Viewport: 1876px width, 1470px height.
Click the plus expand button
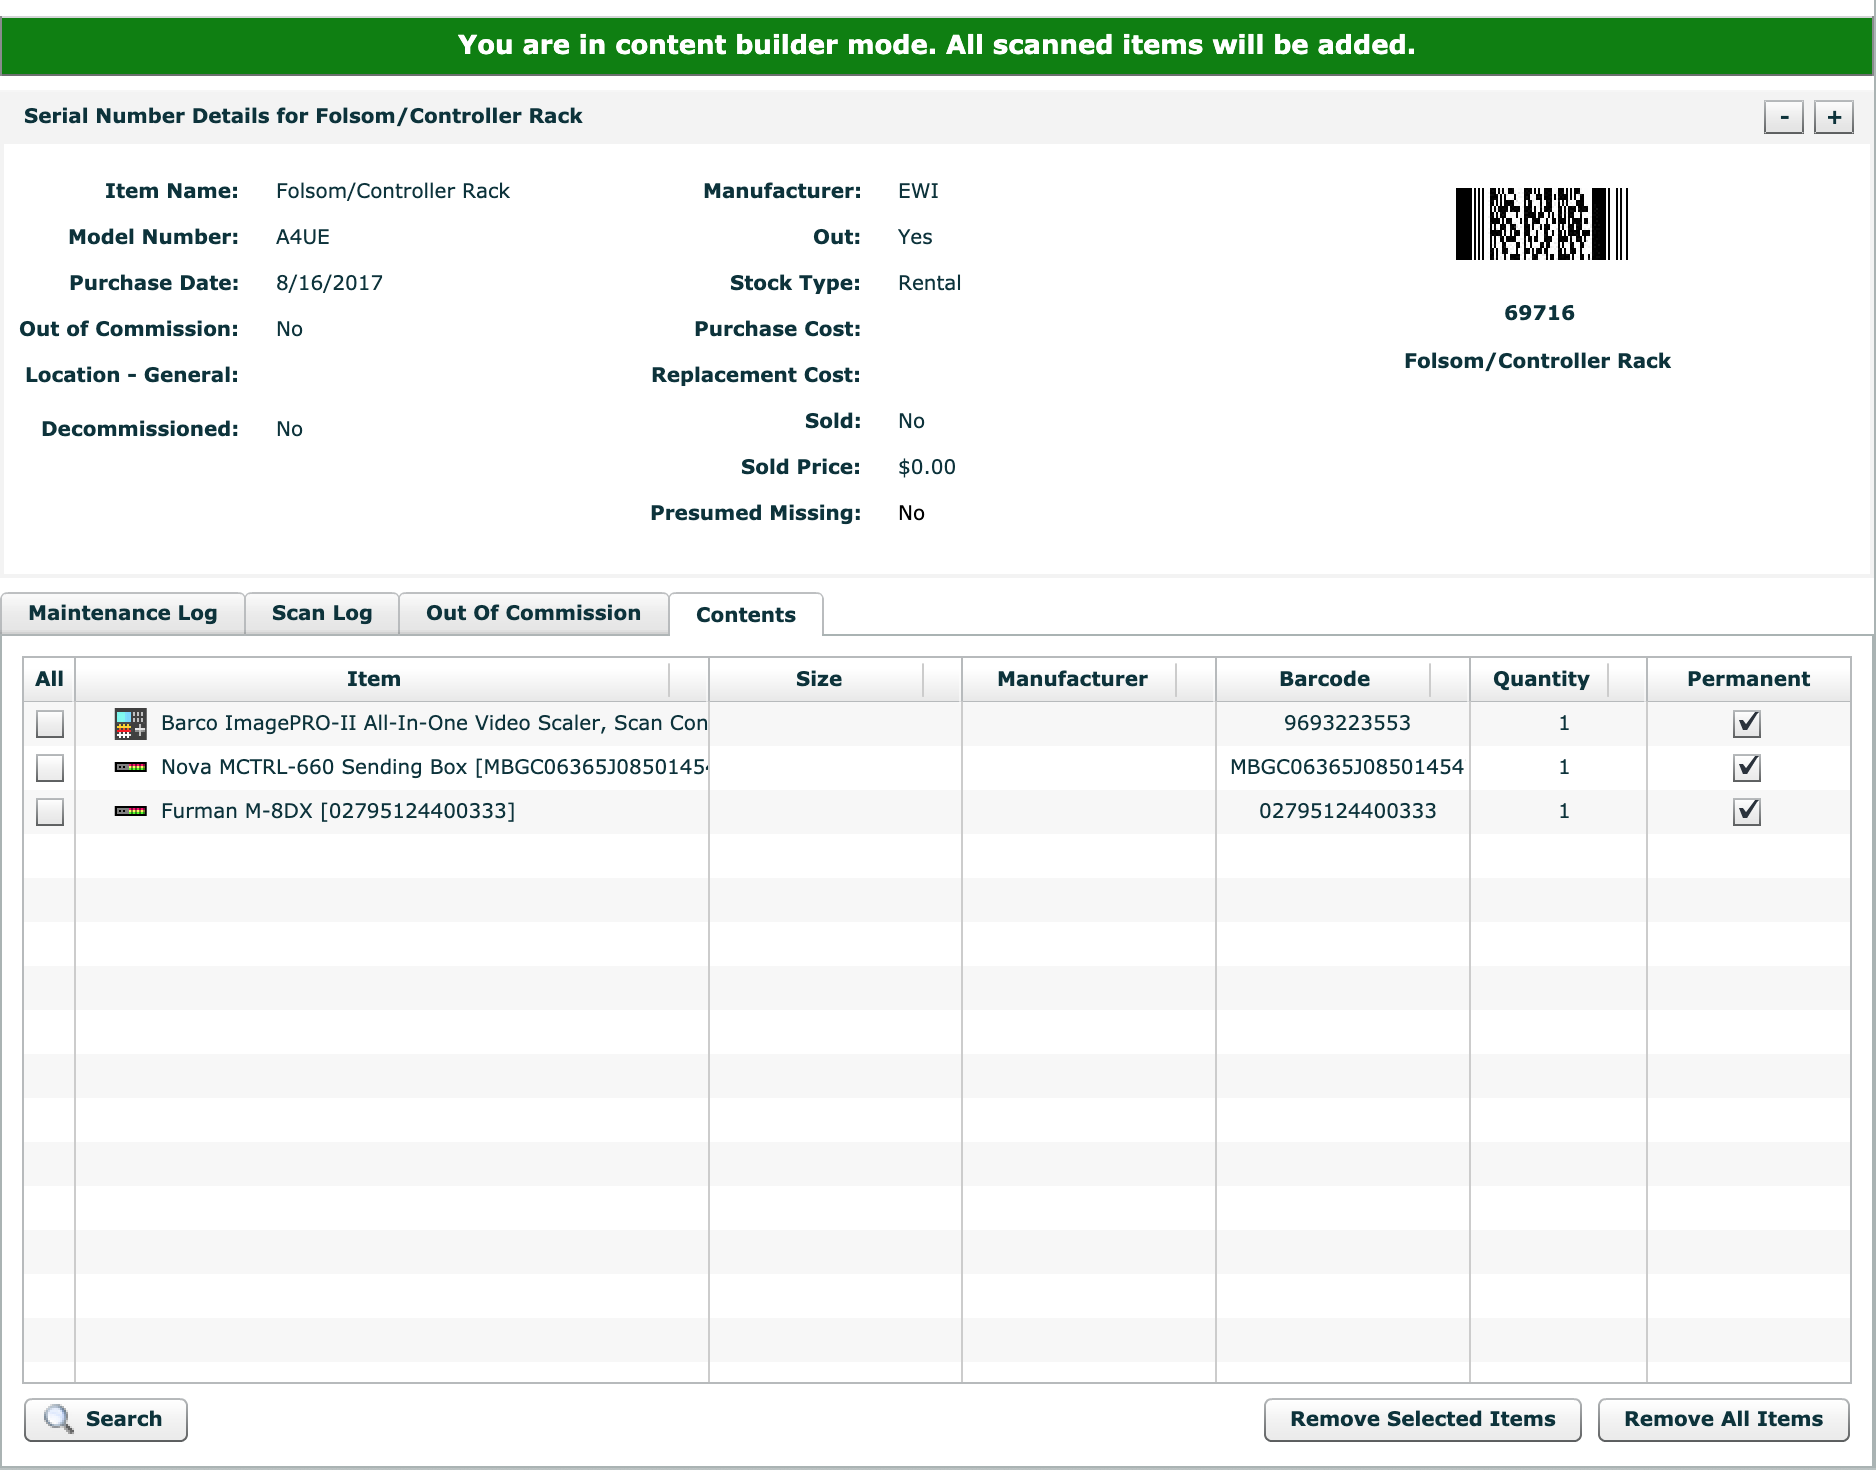coord(1834,117)
